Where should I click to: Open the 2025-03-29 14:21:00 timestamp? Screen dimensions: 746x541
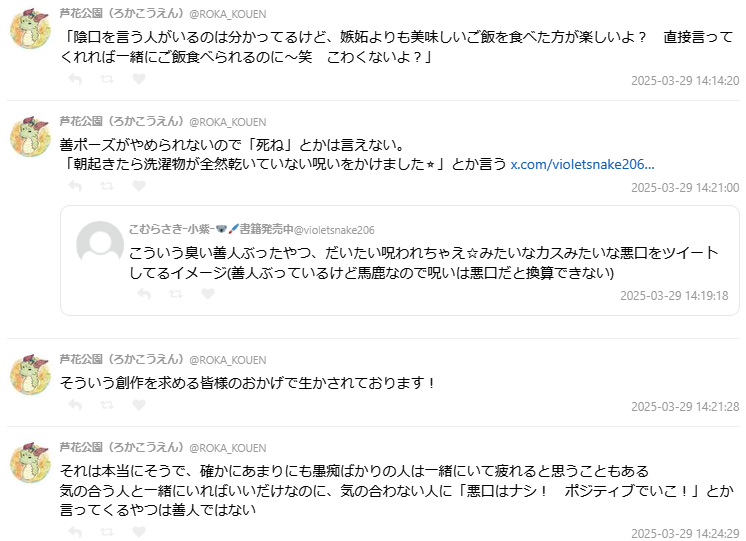click(685, 187)
